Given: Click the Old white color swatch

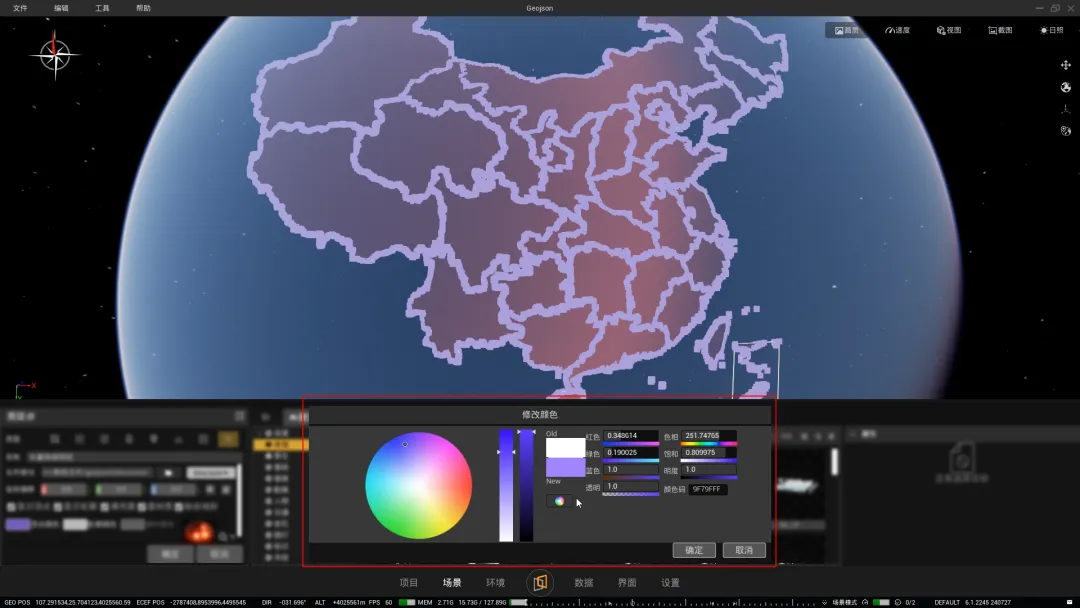Looking at the screenshot, I should pos(565,448).
